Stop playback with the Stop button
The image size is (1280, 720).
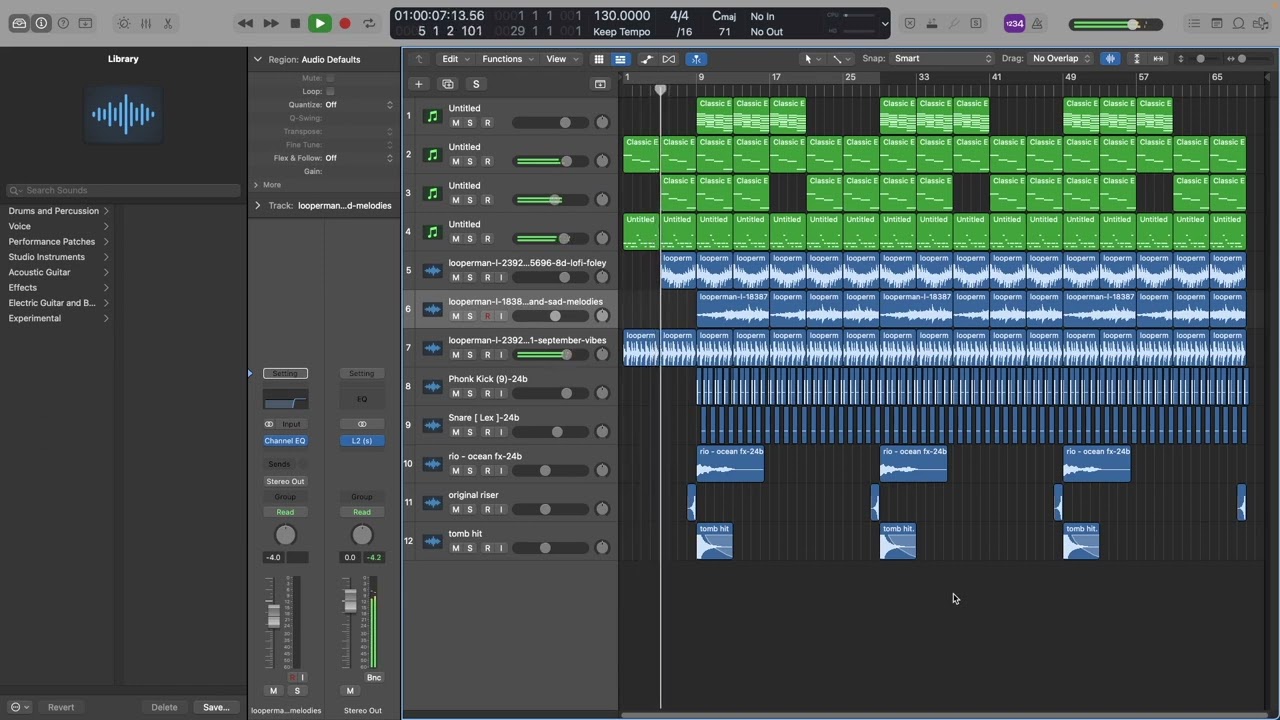(295, 23)
